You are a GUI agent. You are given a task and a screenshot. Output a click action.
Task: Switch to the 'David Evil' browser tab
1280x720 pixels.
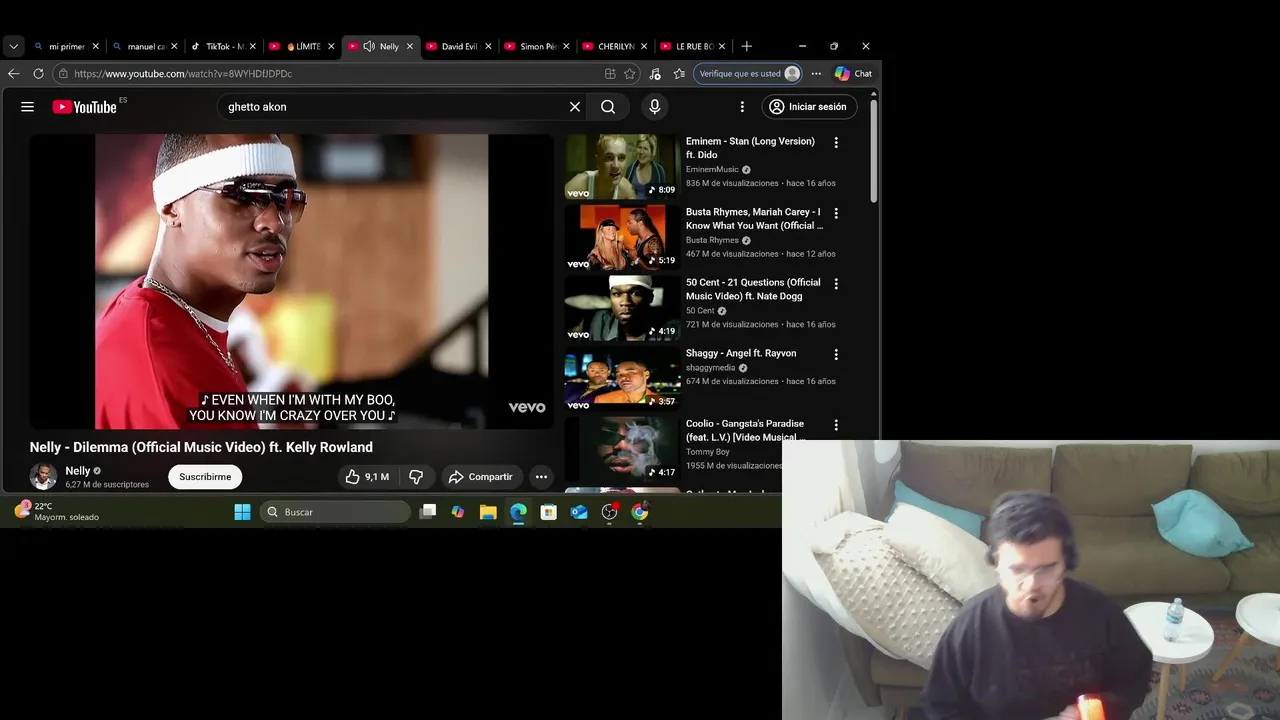[457, 46]
